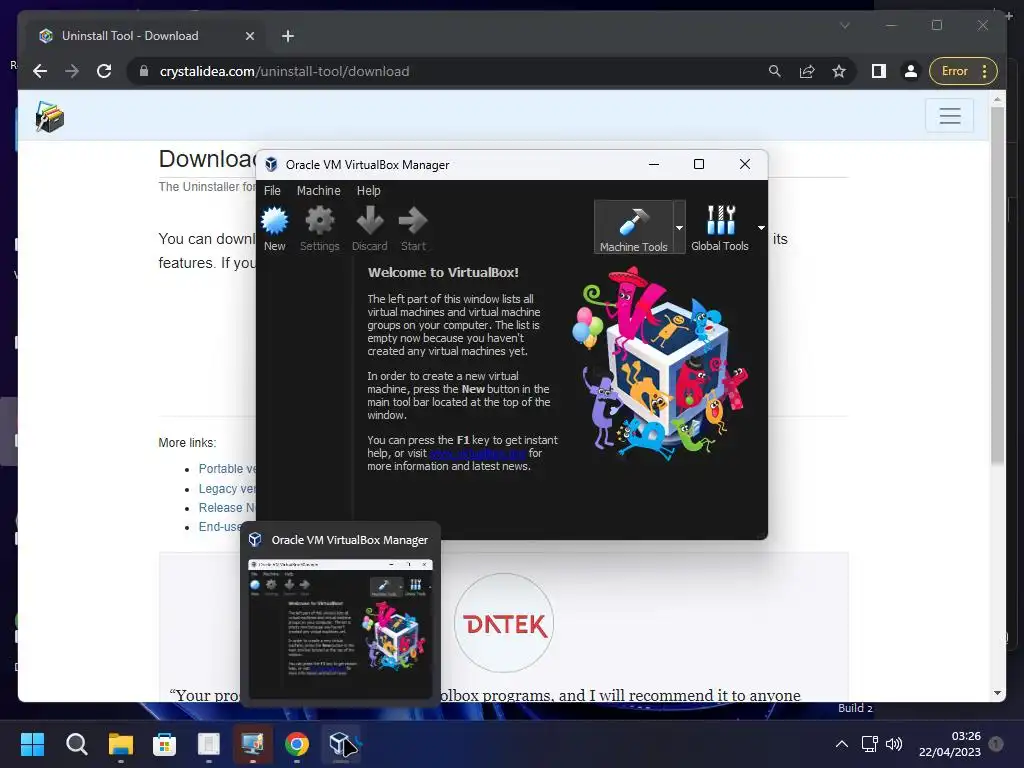1024x768 pixels.
Task: Open the Help menu in VirtualBox
Action: tap(368, 191)
